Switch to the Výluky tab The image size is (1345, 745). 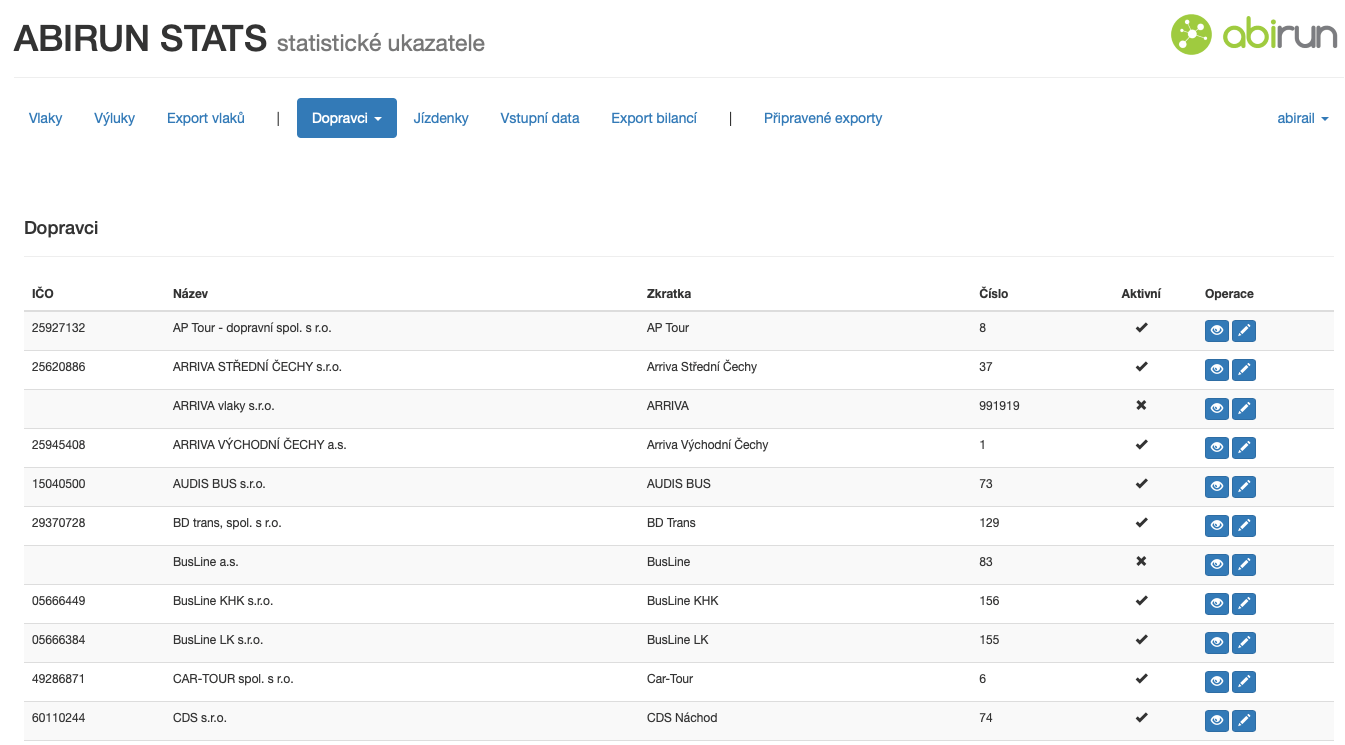[115, 118]
